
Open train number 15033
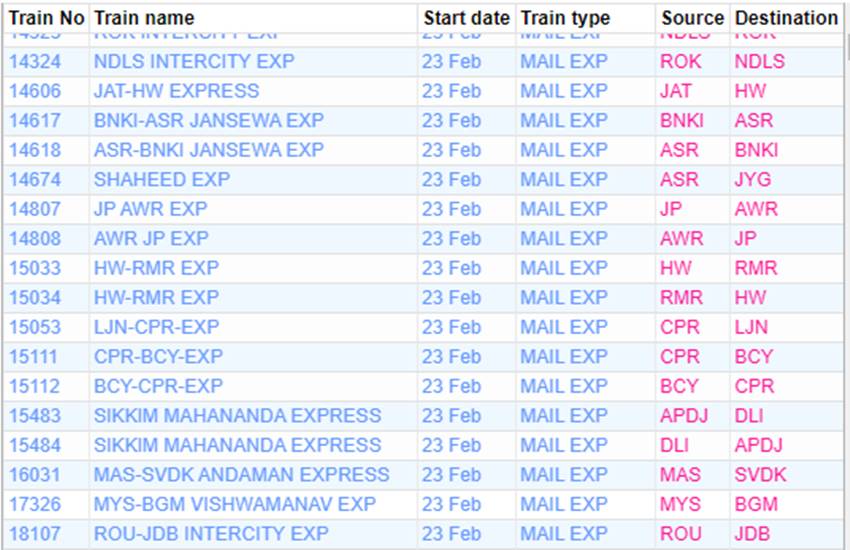click(35, 268)
